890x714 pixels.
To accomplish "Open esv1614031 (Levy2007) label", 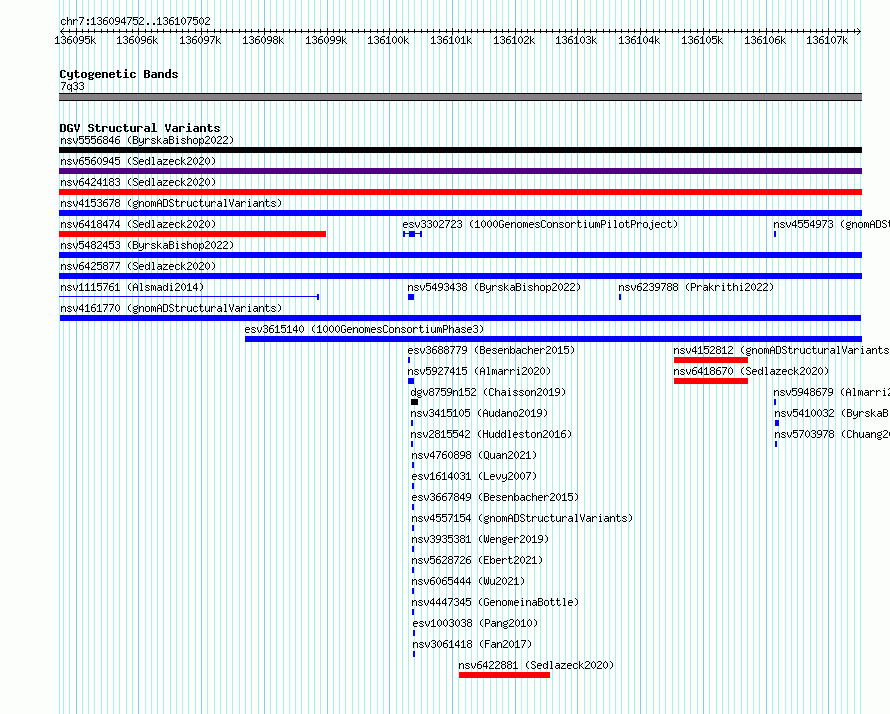I will click(x=474, y=476).
